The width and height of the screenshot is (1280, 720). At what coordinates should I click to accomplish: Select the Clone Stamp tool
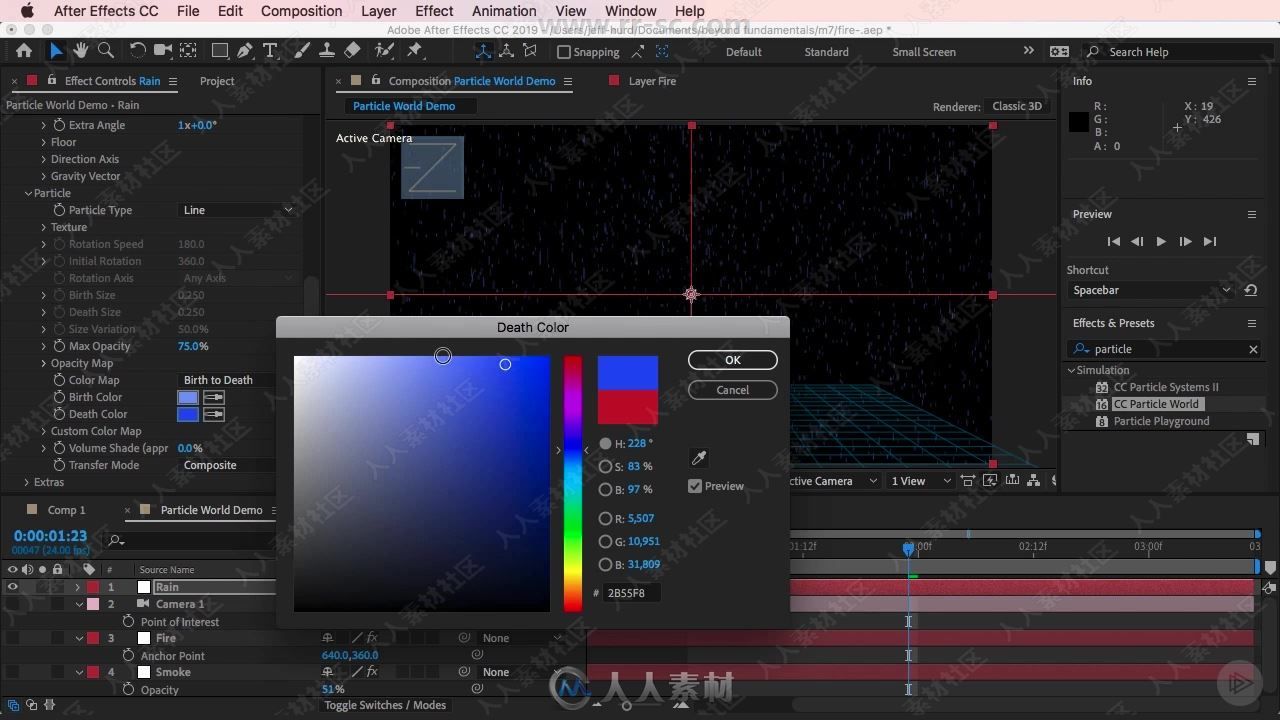click(326, 51)
